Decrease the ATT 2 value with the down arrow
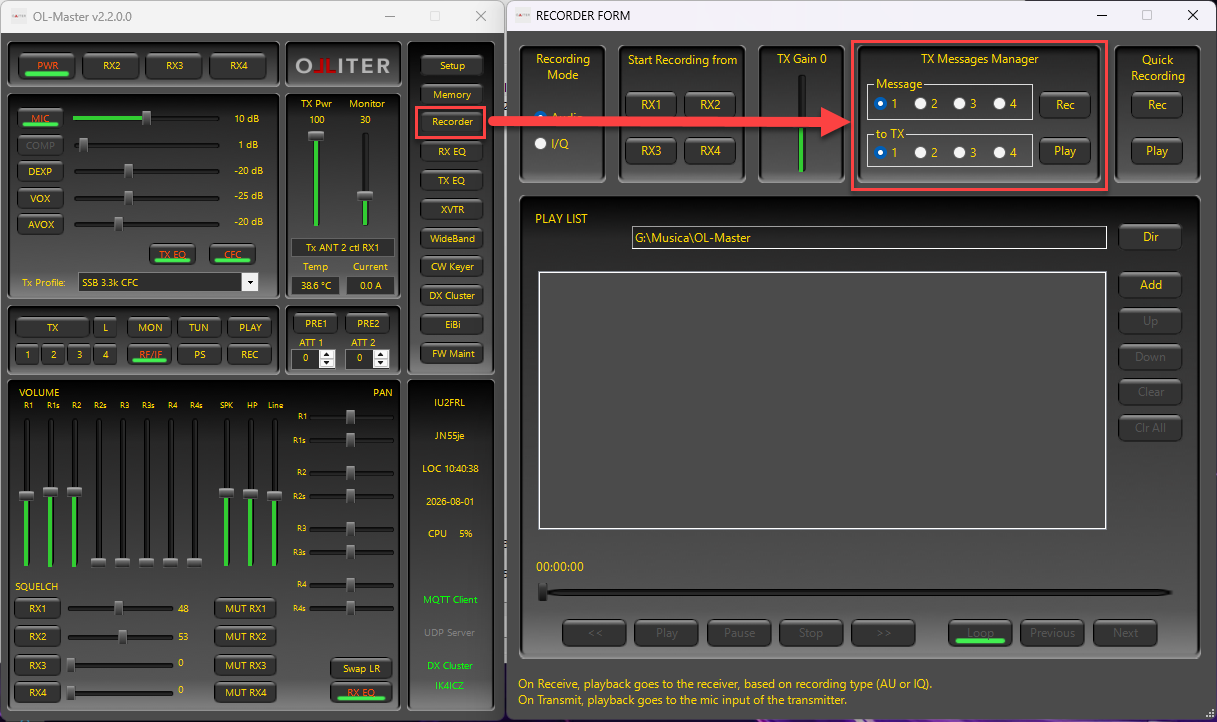 click(382, 363)
